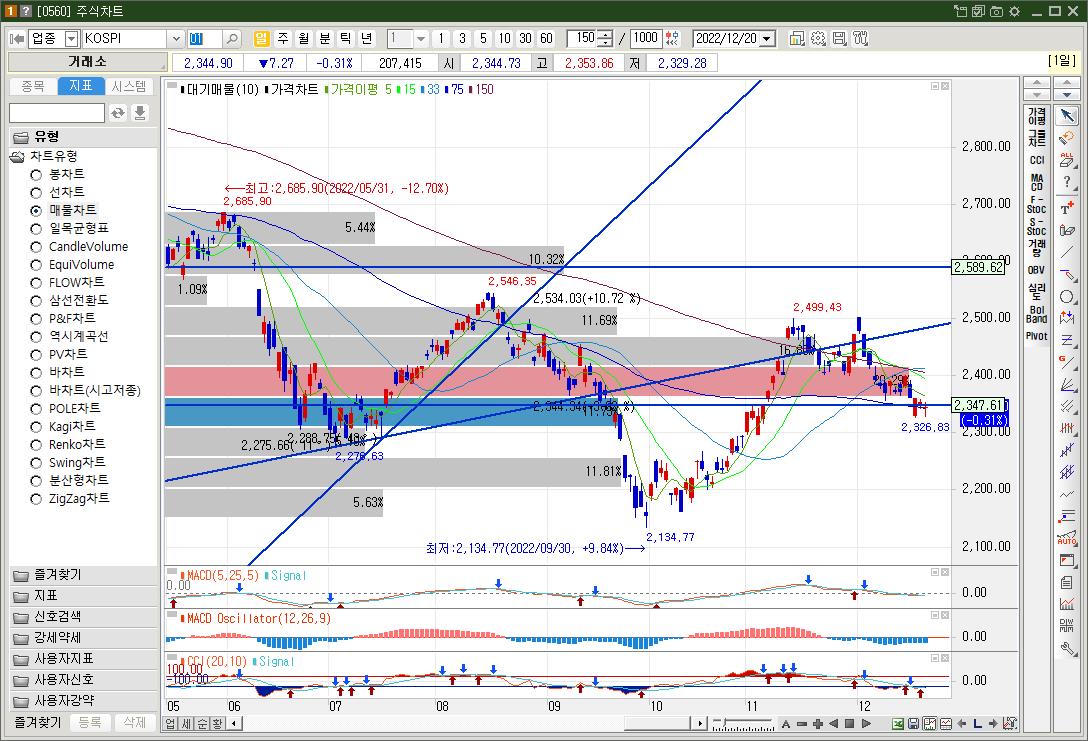Click the 60 minute interval button
Viewport: 1088px width, 741px height.
[x=547, y=39]
